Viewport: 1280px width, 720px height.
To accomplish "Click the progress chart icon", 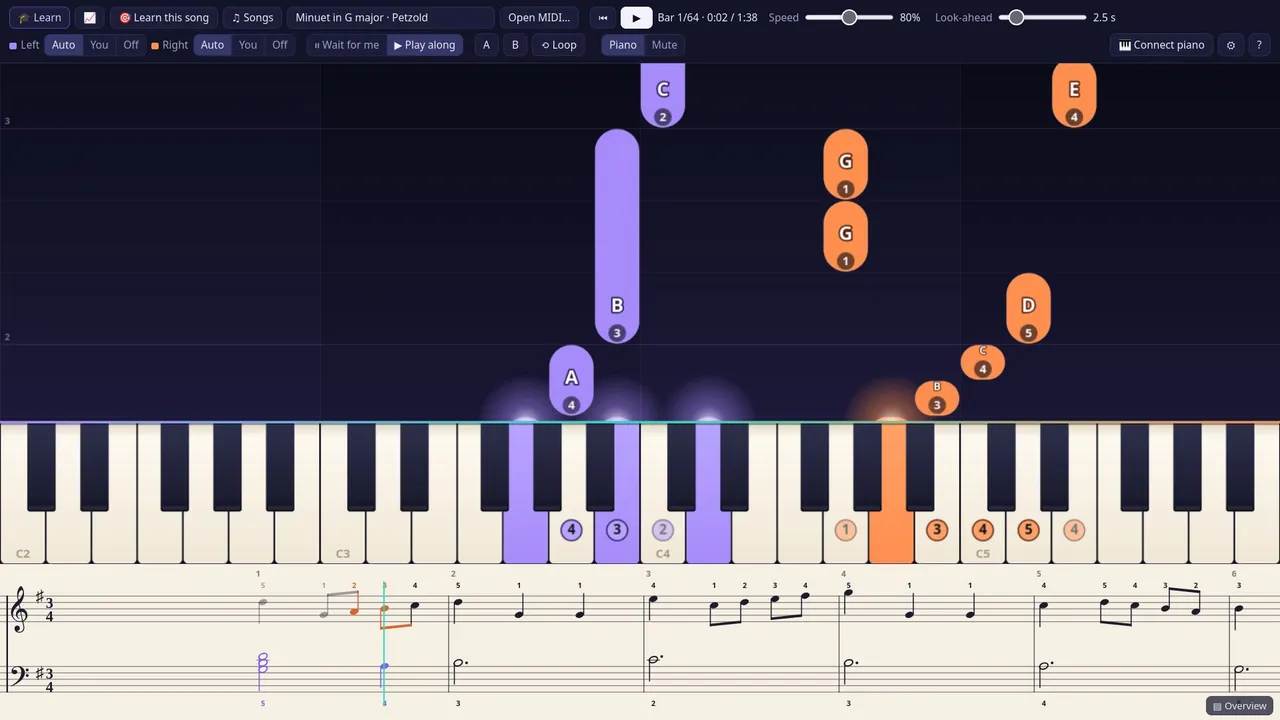I will tap(90, 17).
